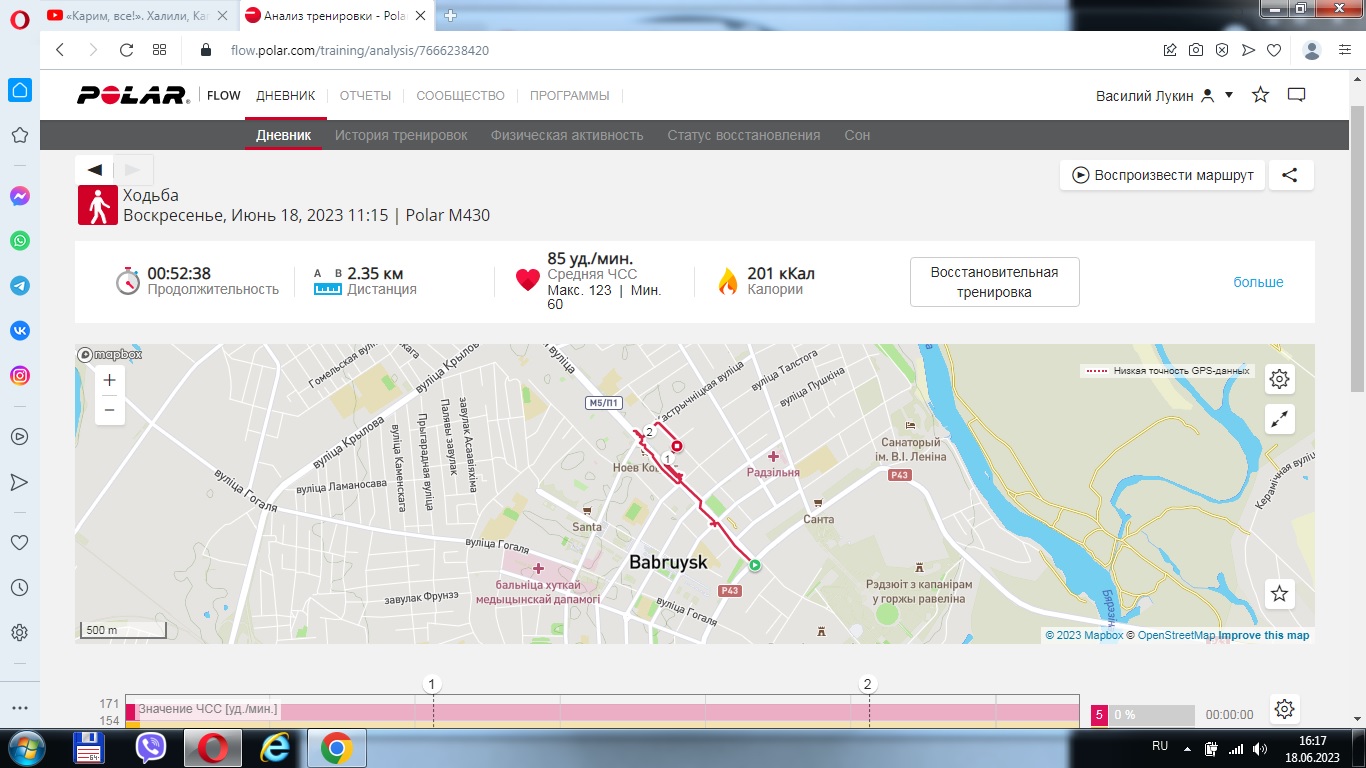Open Internet Explorer from the taskbar

pyautogui.click(x=274, y=748)
